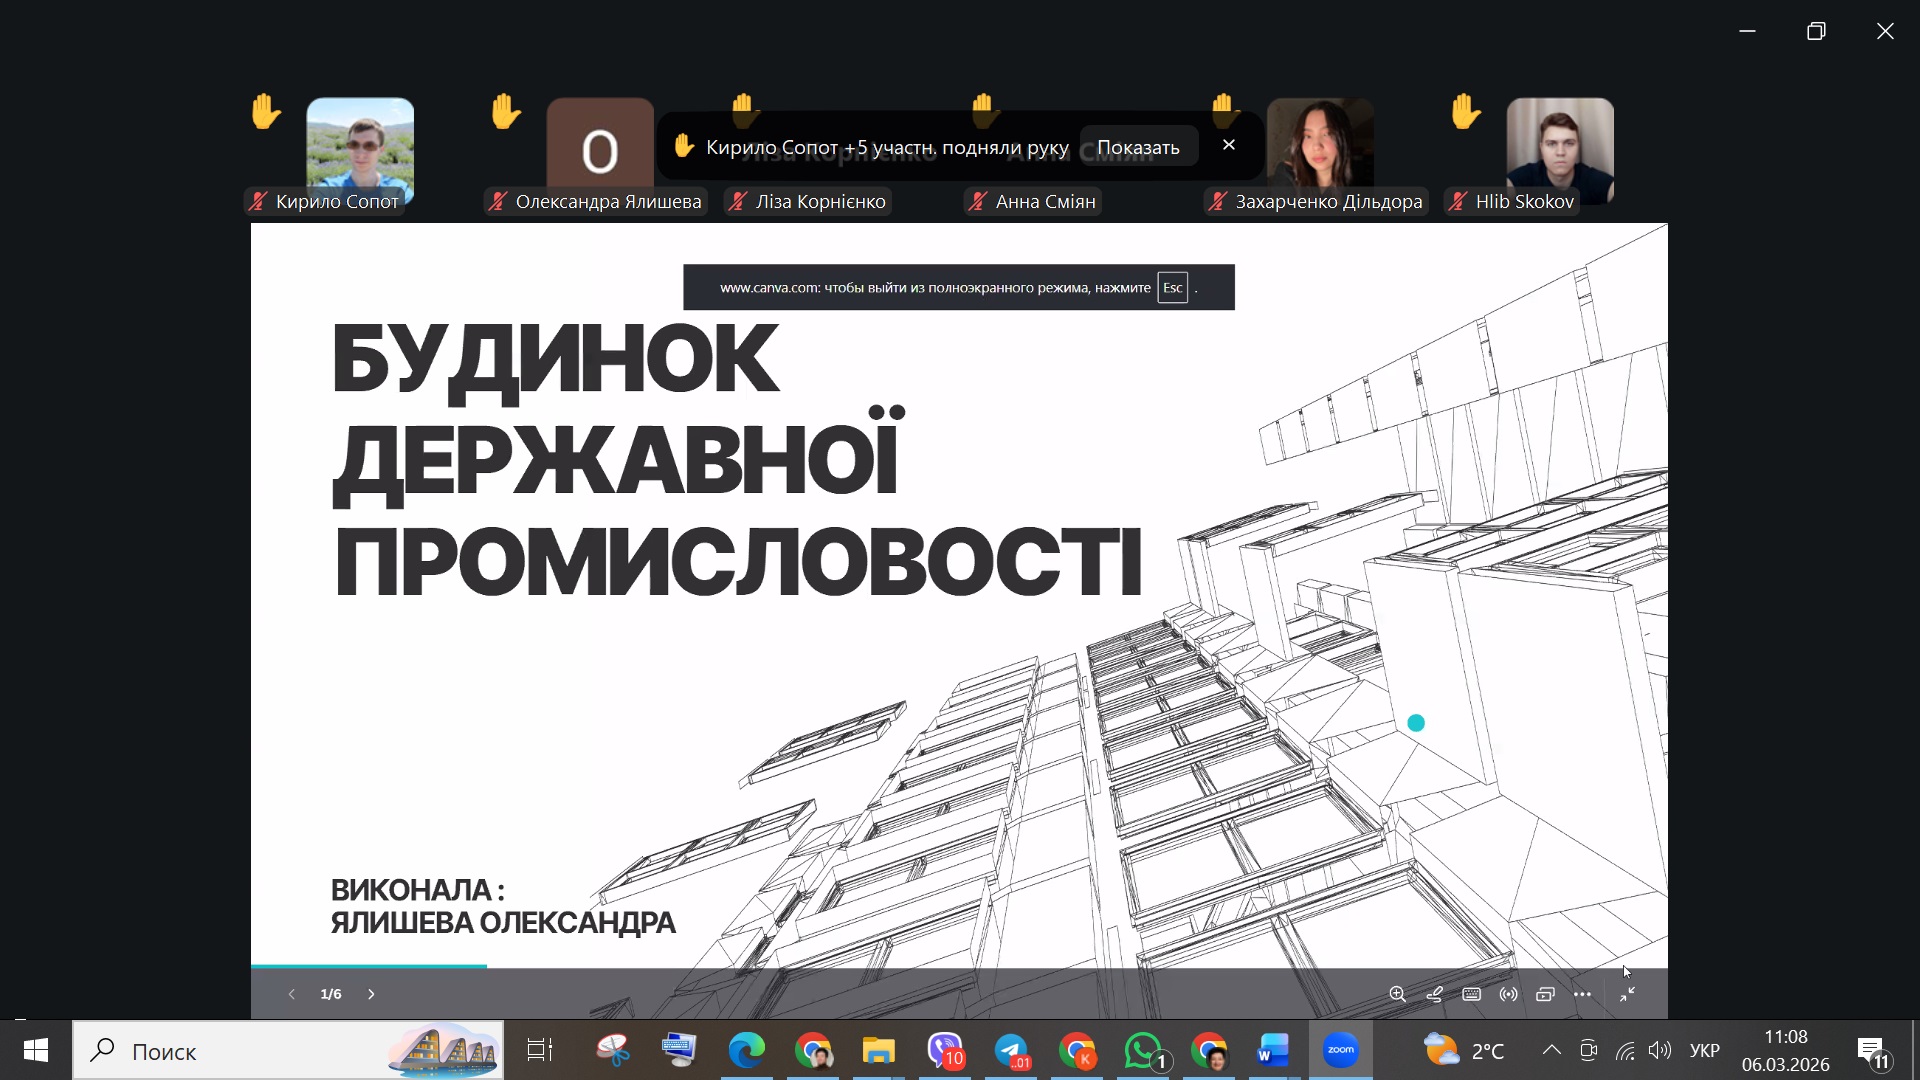Image resolution: width=1920 pixels, height=1080 pixels.
Task: Open the three-dots more options menu
Action: (1582, 994)
